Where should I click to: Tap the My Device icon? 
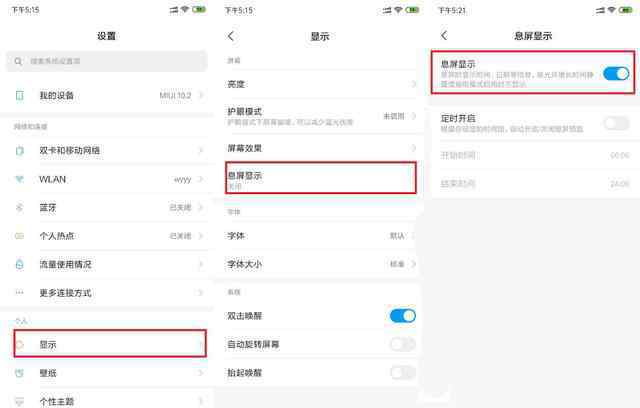click(x=19, y=95)
